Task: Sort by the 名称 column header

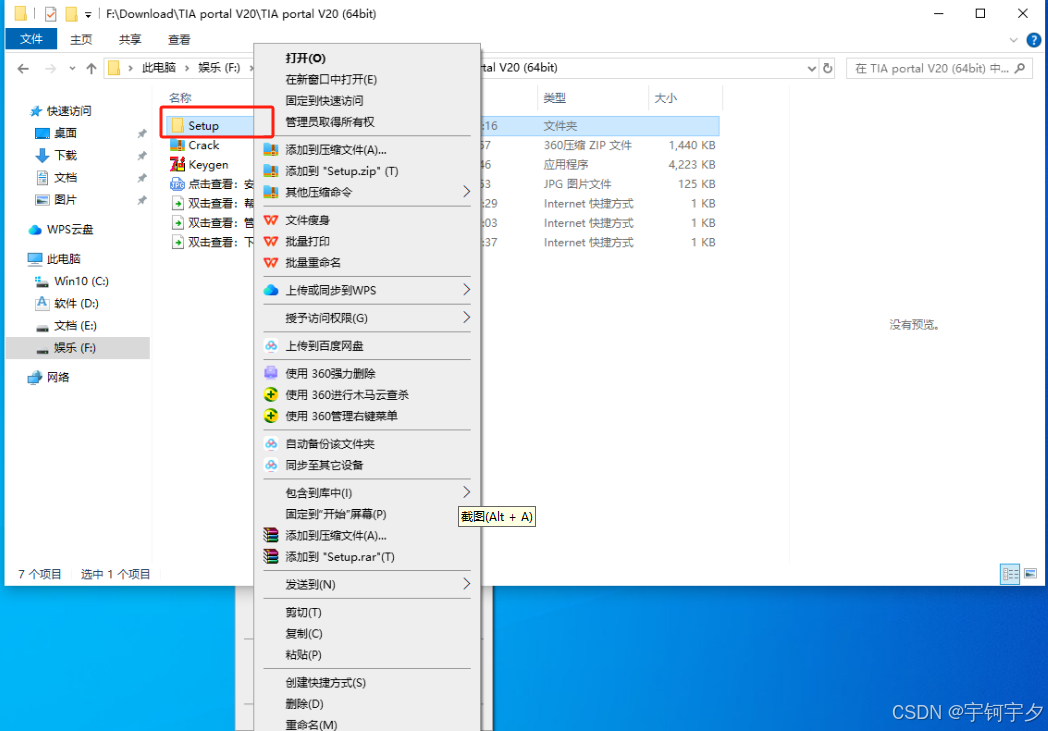Action: point(180,98)
